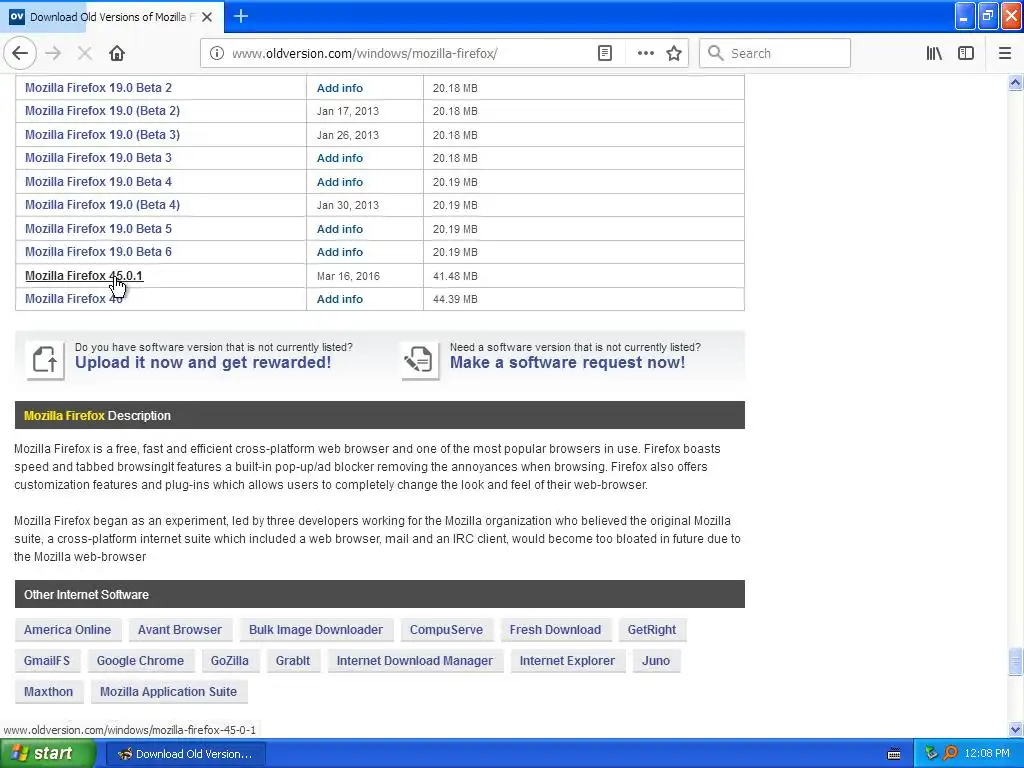Open Google Chrome software link
Screen dimensions: 1024x768
coord(140,660)
